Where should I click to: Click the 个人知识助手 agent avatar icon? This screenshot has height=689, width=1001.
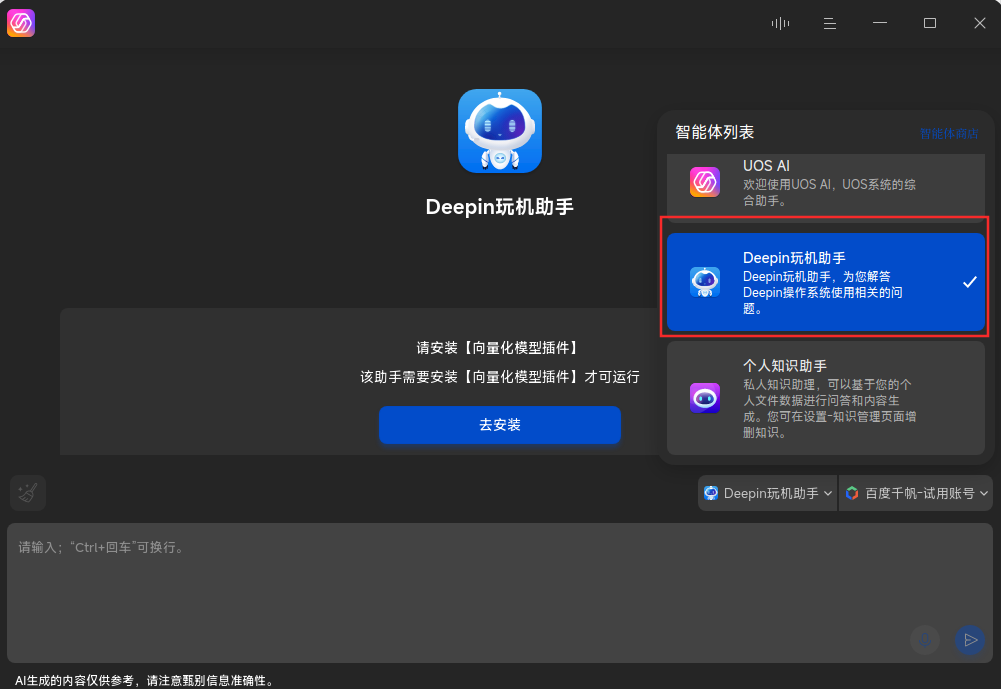pos(705,398)
